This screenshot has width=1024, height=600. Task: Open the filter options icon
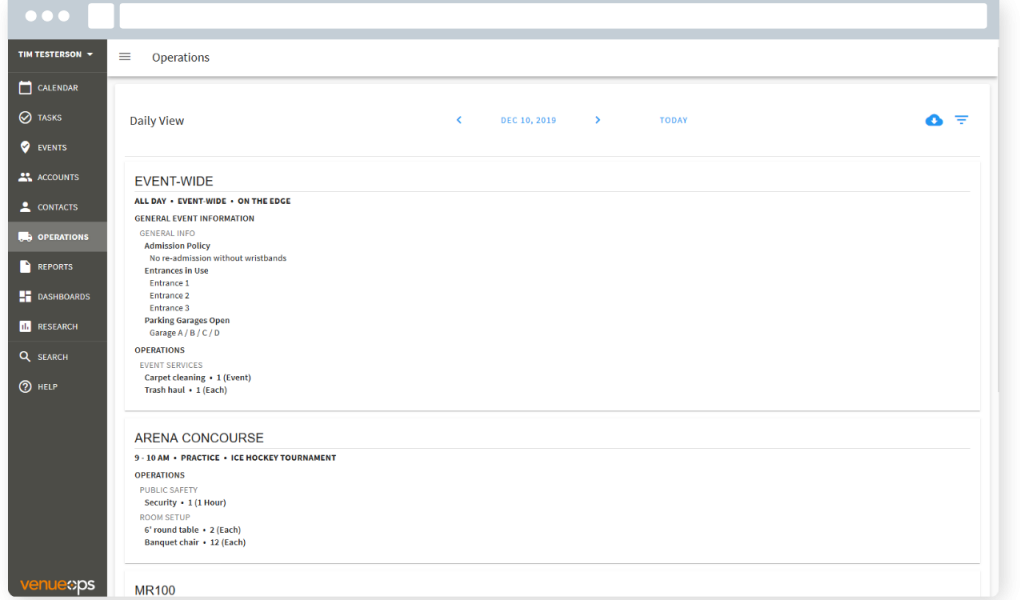pyautogui.click(x=961, y=120)
